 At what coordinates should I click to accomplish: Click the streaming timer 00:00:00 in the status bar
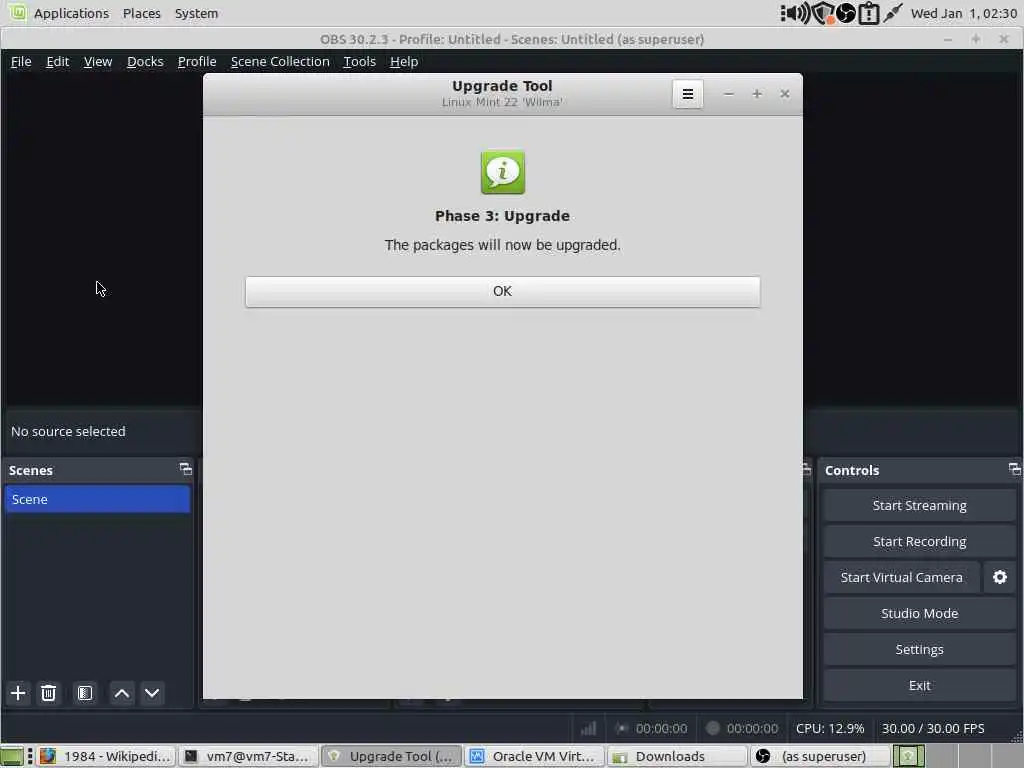tap(662, 728)
